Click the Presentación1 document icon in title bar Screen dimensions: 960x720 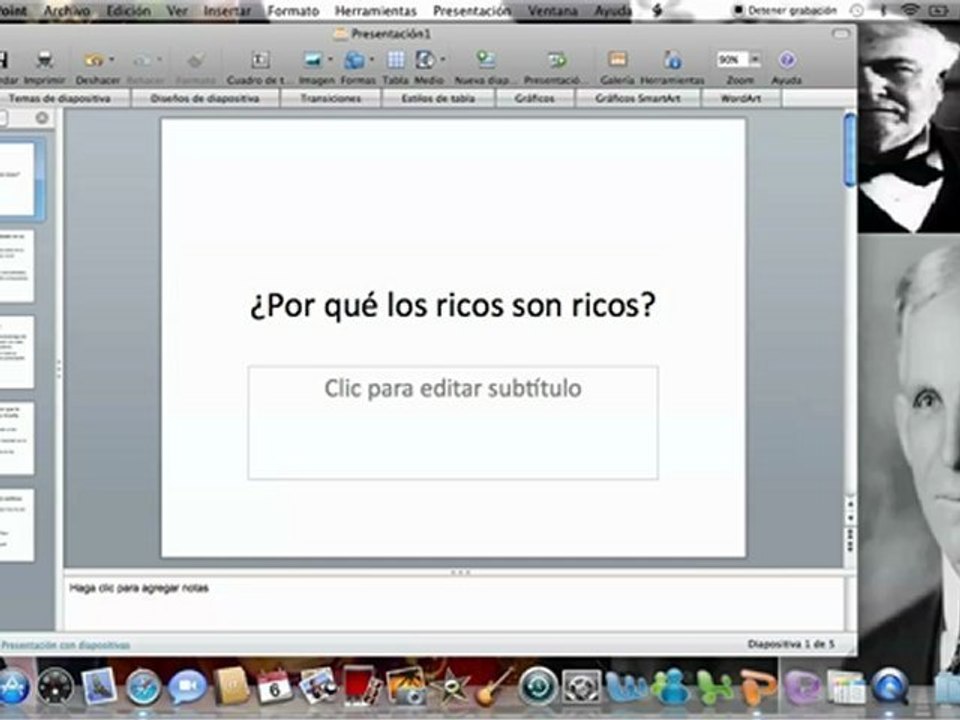pyautogui.click(x=340, y=34)
